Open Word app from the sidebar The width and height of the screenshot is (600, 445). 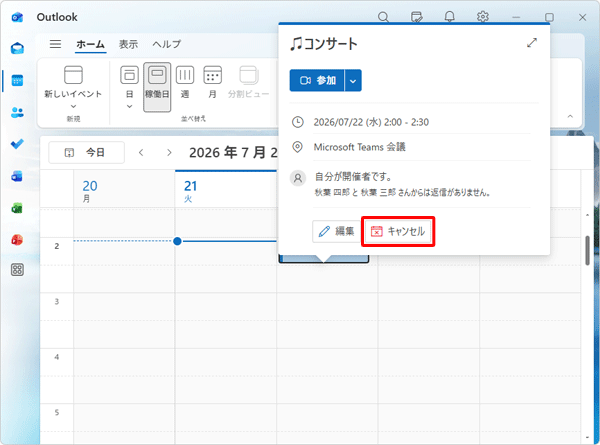[x=17, y=176]
